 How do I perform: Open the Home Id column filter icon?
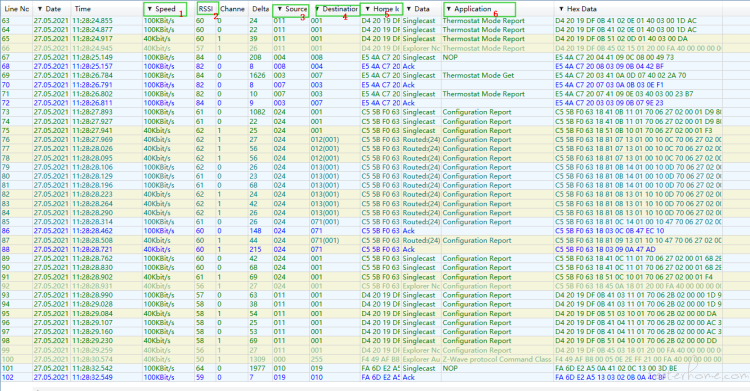(367, 9)
